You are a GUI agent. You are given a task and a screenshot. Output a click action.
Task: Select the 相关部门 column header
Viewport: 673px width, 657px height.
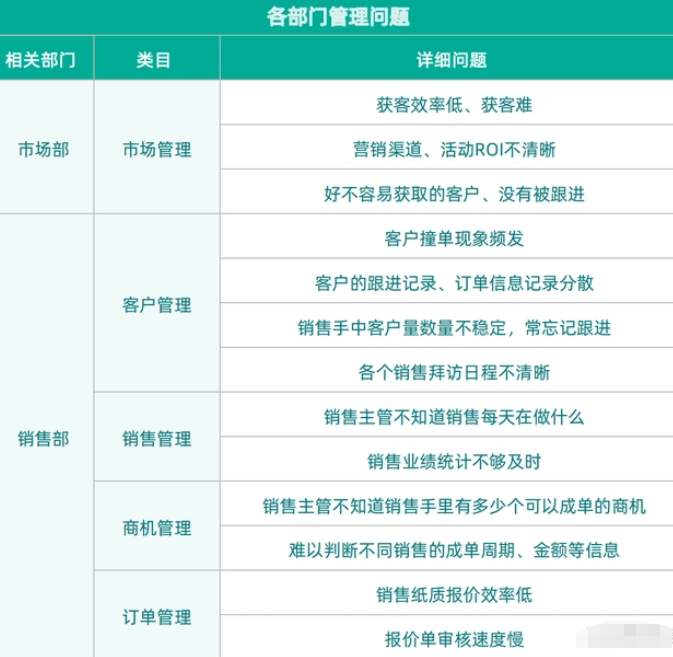click(46, 60)
